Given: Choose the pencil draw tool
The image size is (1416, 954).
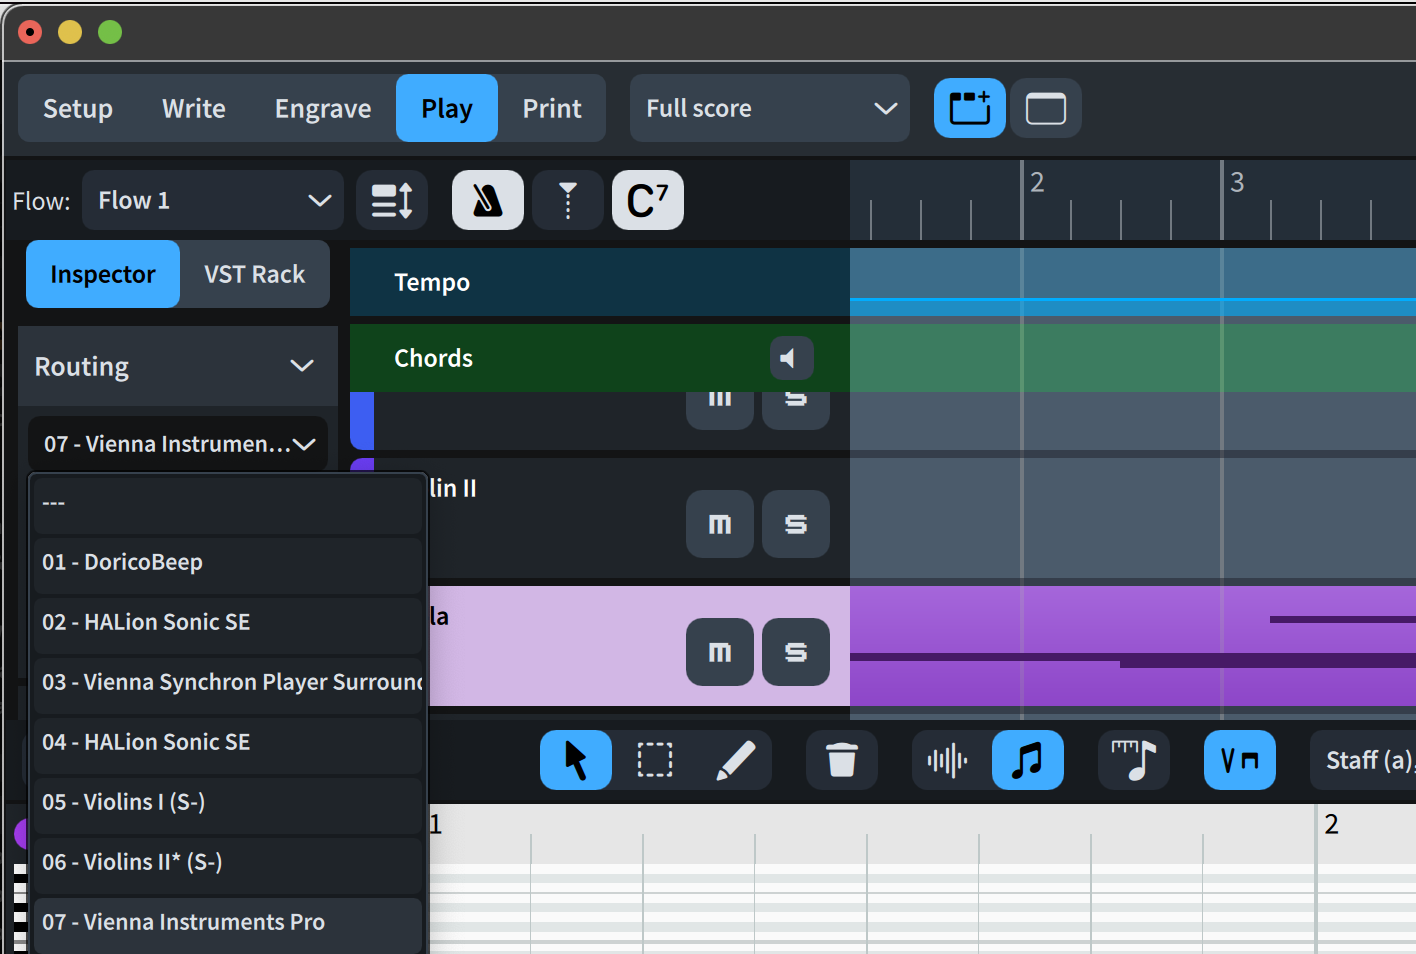Looking at the screenshot, I should pyautogui.click(x=736, y=761).
